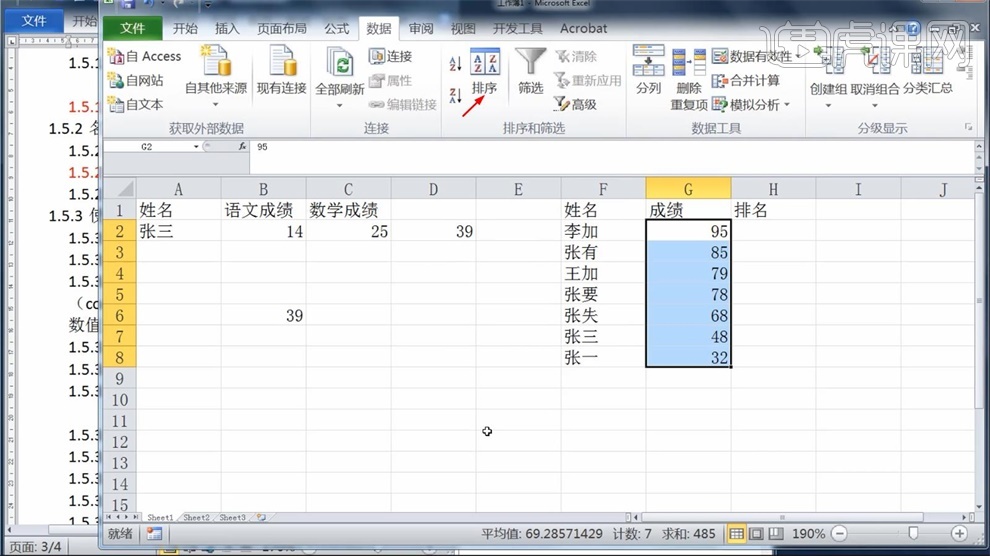
Task: Select cell F2 containing 李加
Action: [x=603, y=231]
